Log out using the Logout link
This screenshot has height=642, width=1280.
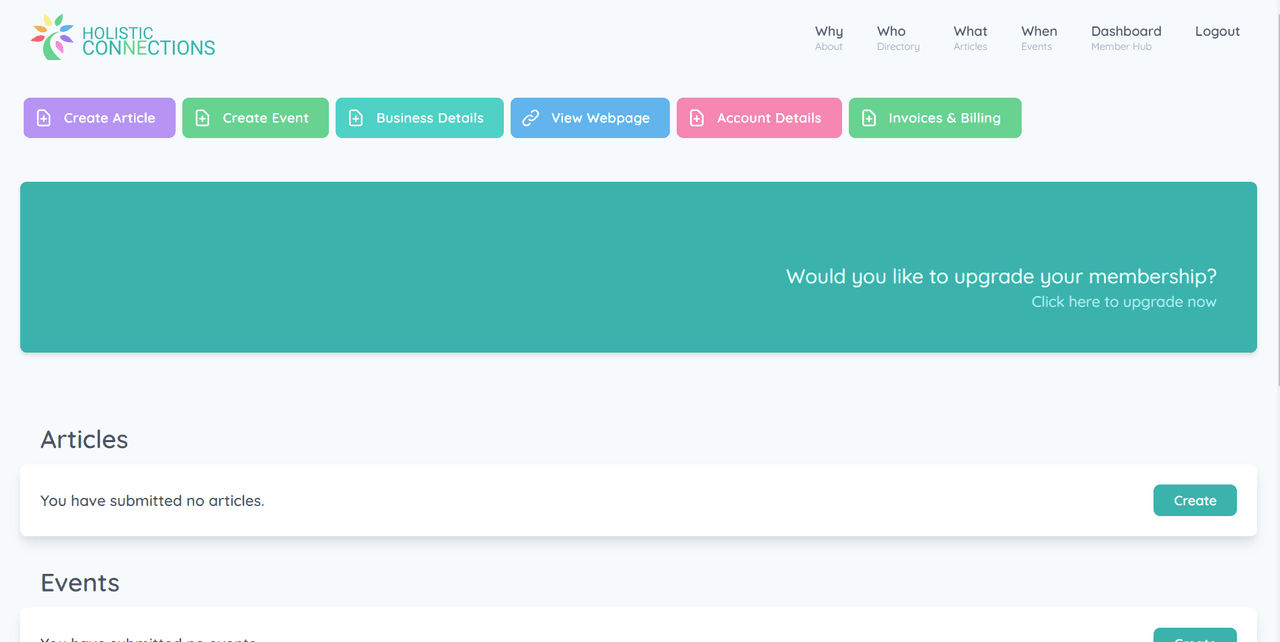click(x=1217, y=32)
